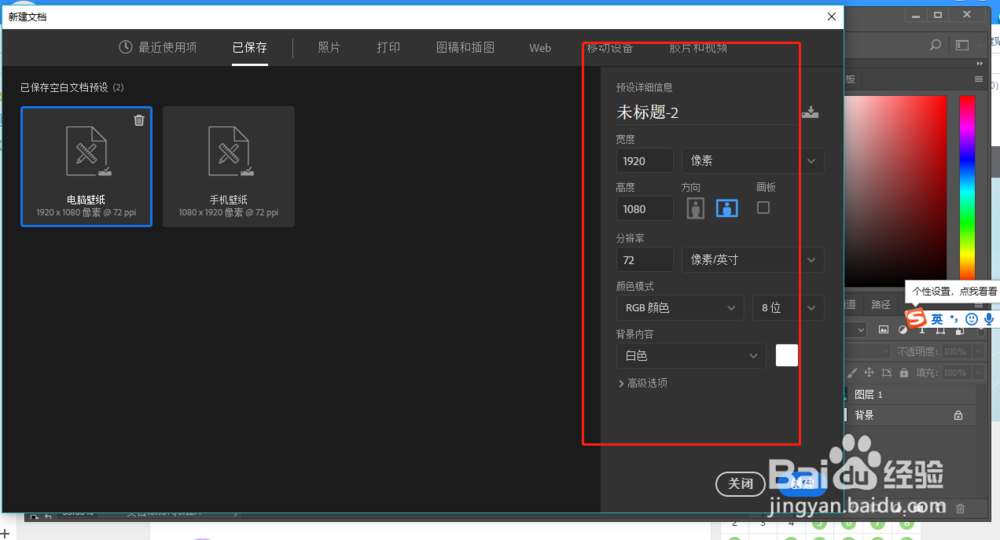Click the lock artboard nesting icon
Image resolution: width=1000 pixels, height=540 pixels.
click(886, 372)
